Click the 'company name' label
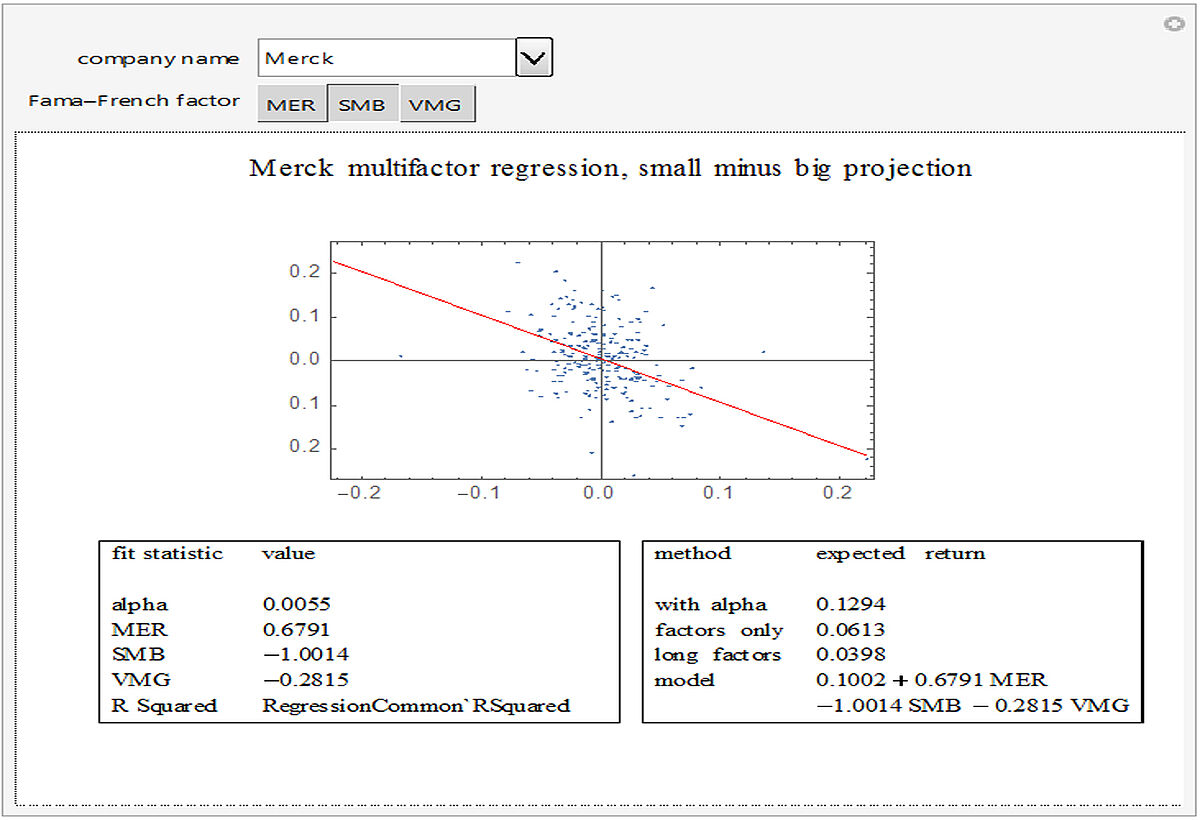This screenshot has height=820, width=1200. [x=158, y=58]
